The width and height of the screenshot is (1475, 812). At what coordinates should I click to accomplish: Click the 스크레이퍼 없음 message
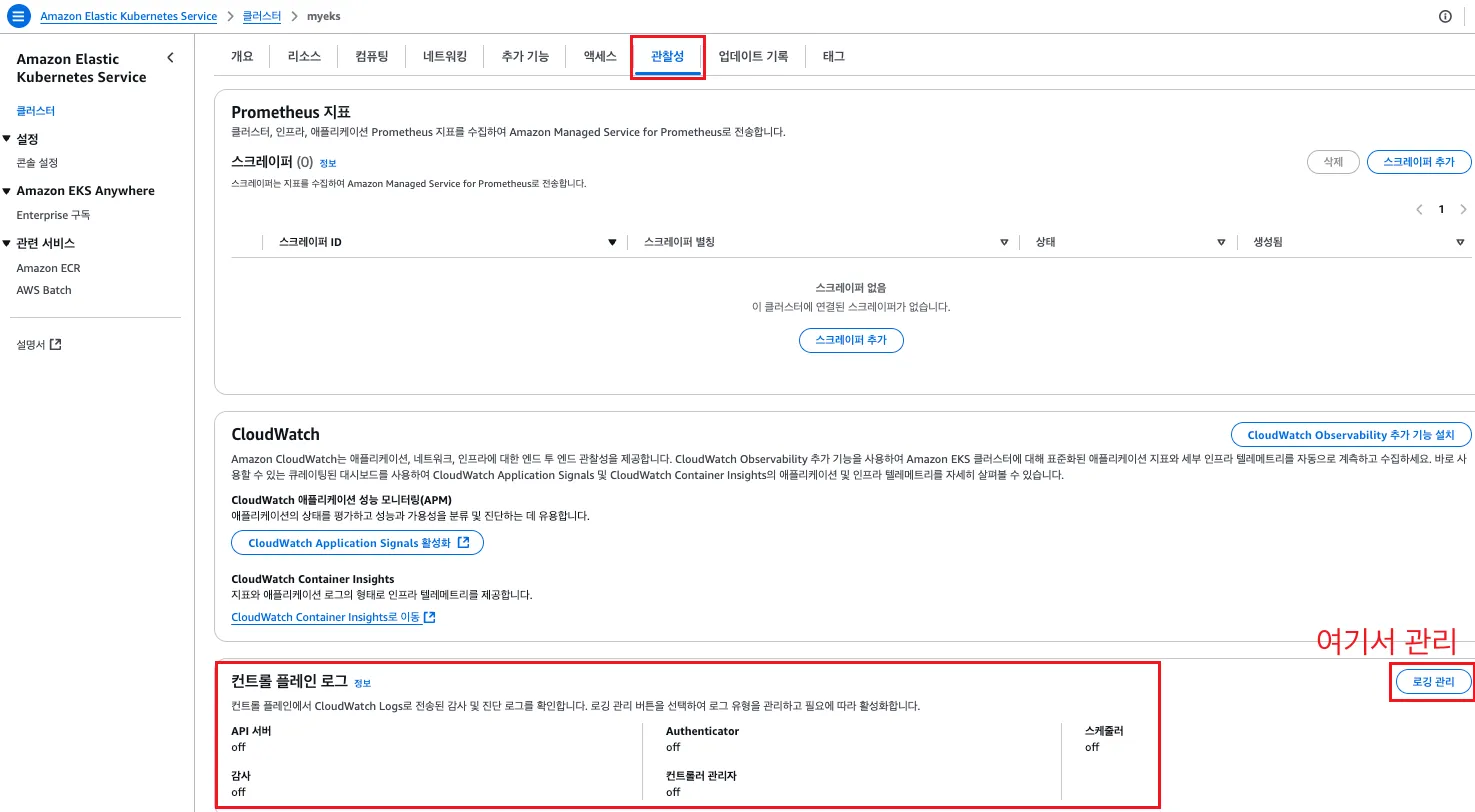point(851,288)
